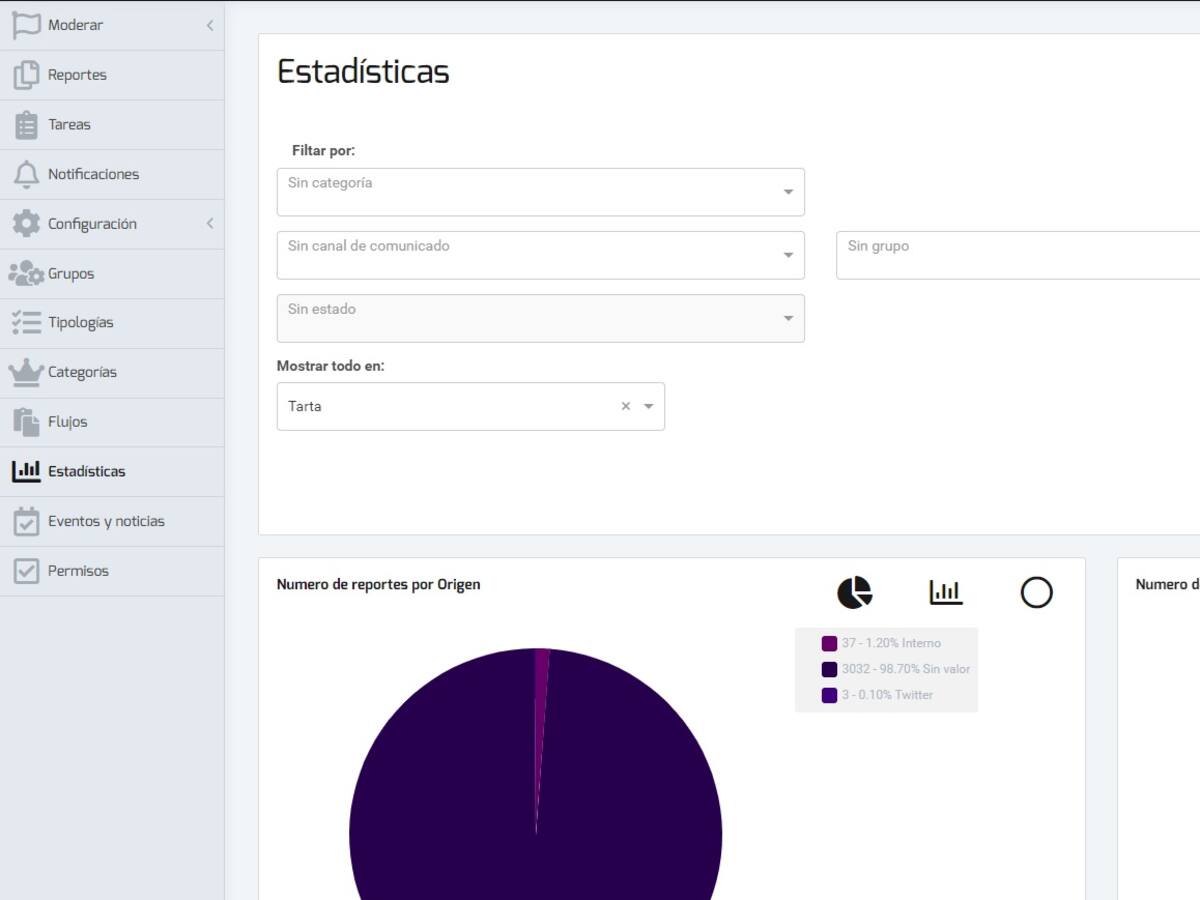Open the Sin categoría dropdown
Image resolution: width=1200 pixels, height=900 pixels.
pos(540,192)
